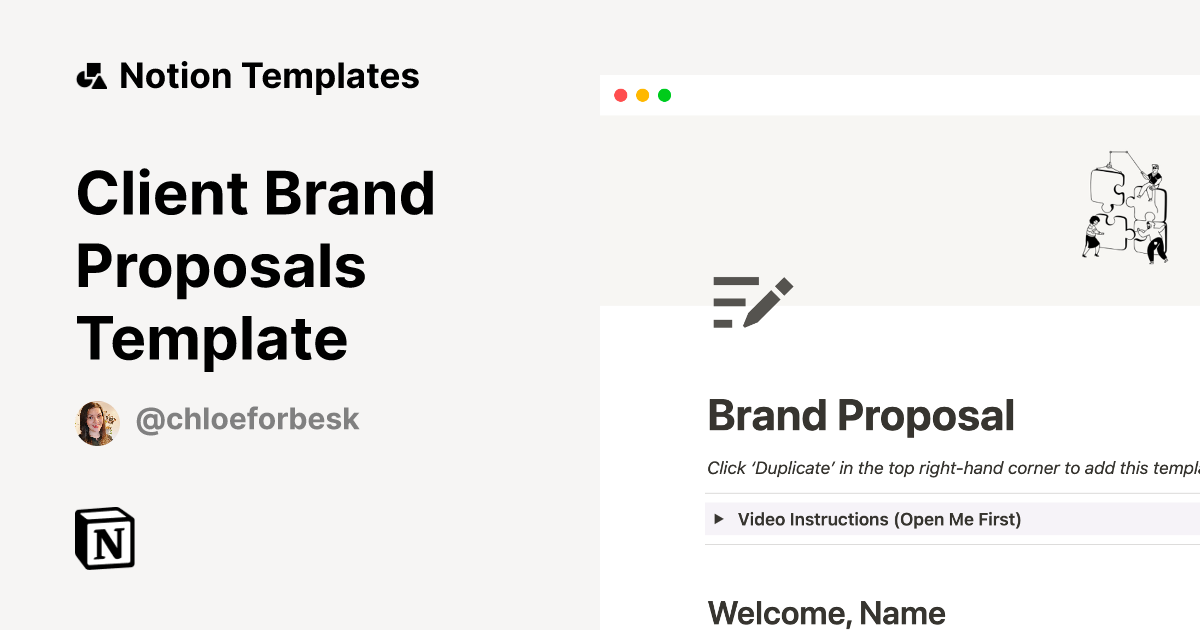
Task: Select the pencil-and-list page icon above Brand Proposal
Action: click(x=750, y=300)
